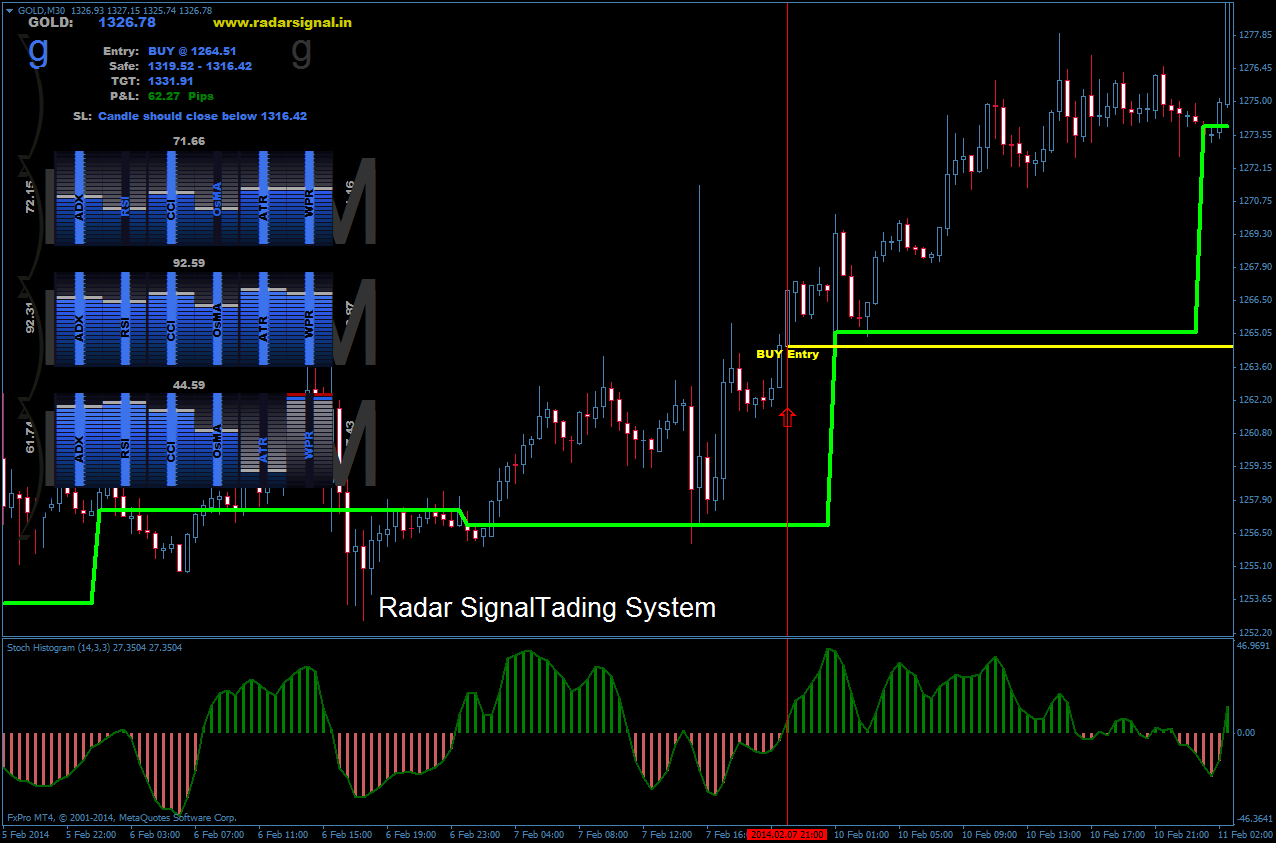
Task: Click the -46.3641 lower stochastic scale value
Action: coord(1254,819)
